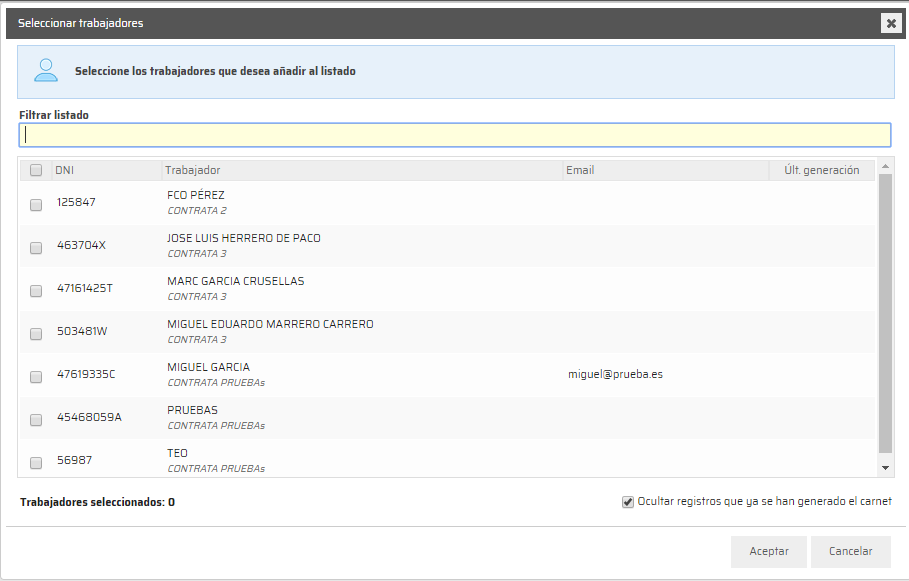Check the box for FCO PÉREZ
The image size is (909, 581).
[x=36, y=204]
